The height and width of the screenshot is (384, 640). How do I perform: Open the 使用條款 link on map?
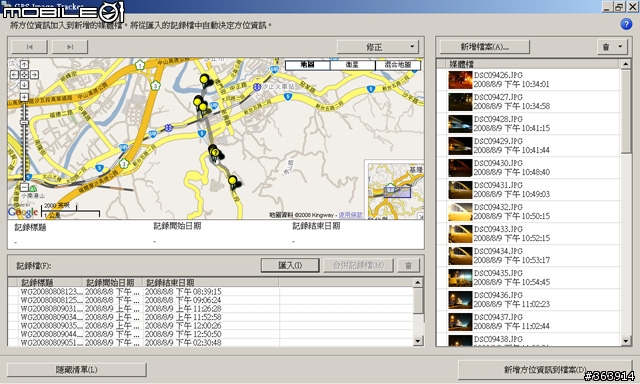351,215
